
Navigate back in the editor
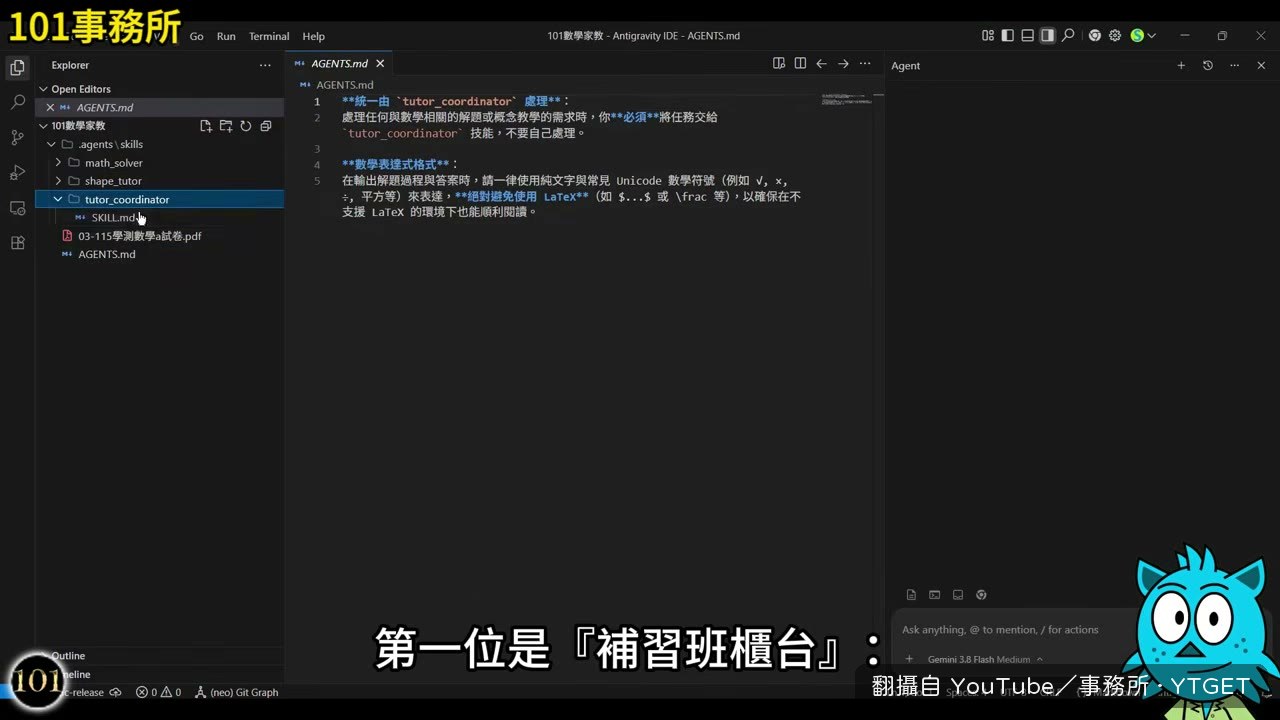(821, 64)
